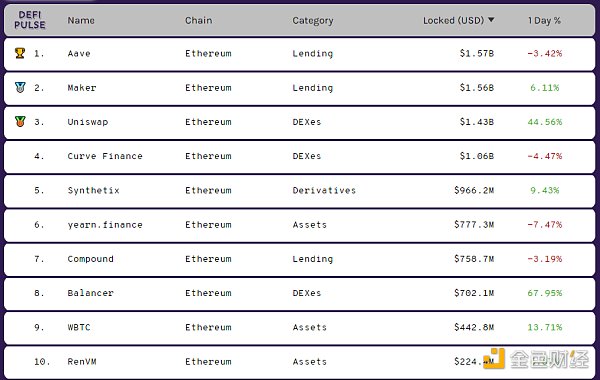Sort by the Name column header
600x380 pixels.
pos(81,20)
